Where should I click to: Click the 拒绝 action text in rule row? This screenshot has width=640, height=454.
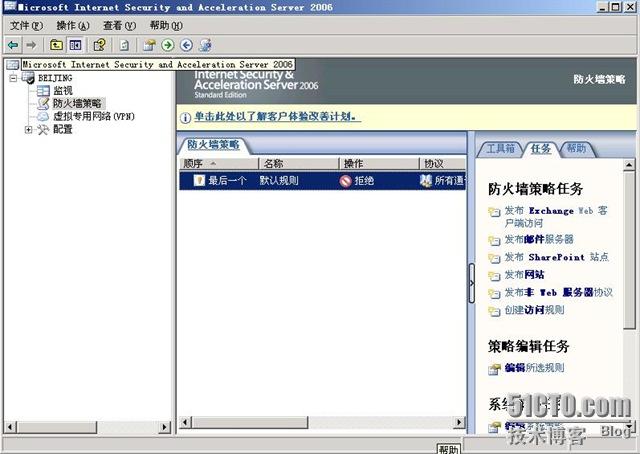[364, 180]
